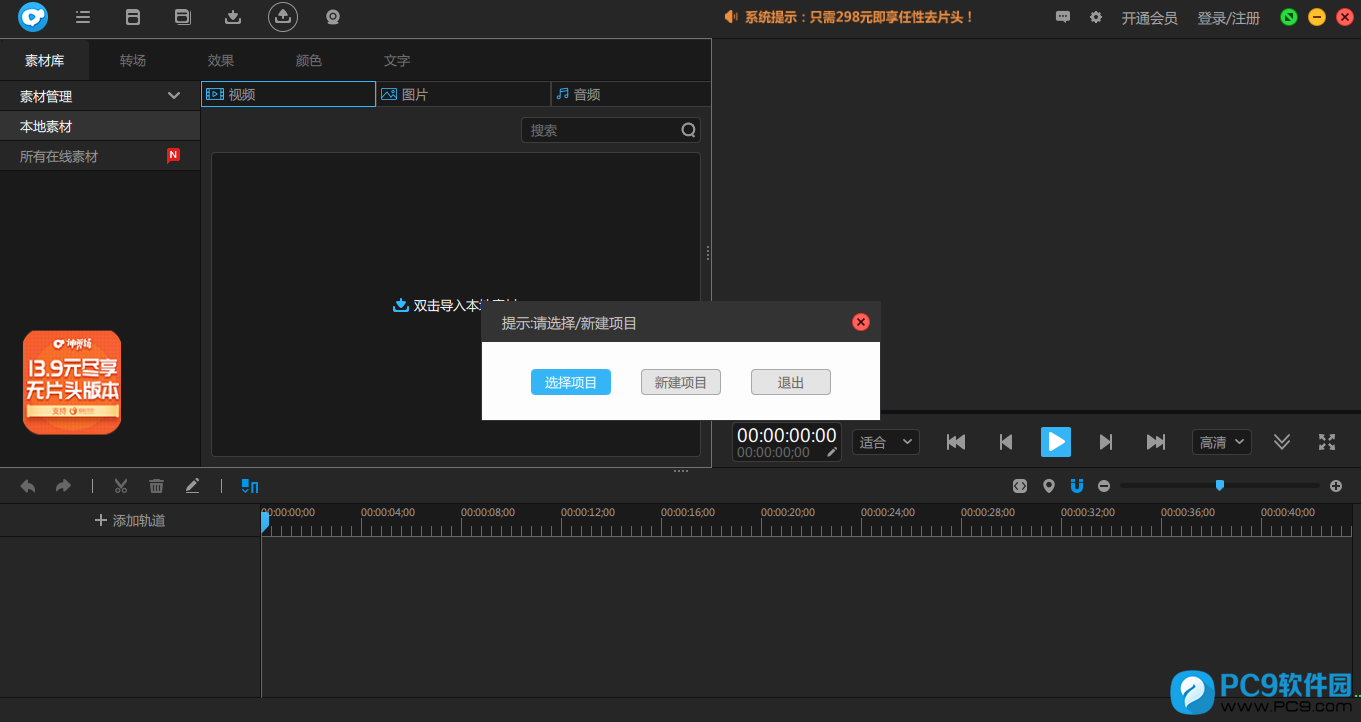The image size is (1361, 722).
Task: Click the 双击导入本地素材 import area
Action: click(456, 305)
